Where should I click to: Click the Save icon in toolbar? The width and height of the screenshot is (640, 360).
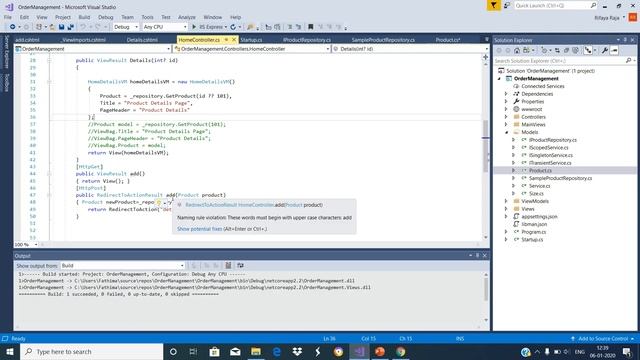click(x=61, y=27)
